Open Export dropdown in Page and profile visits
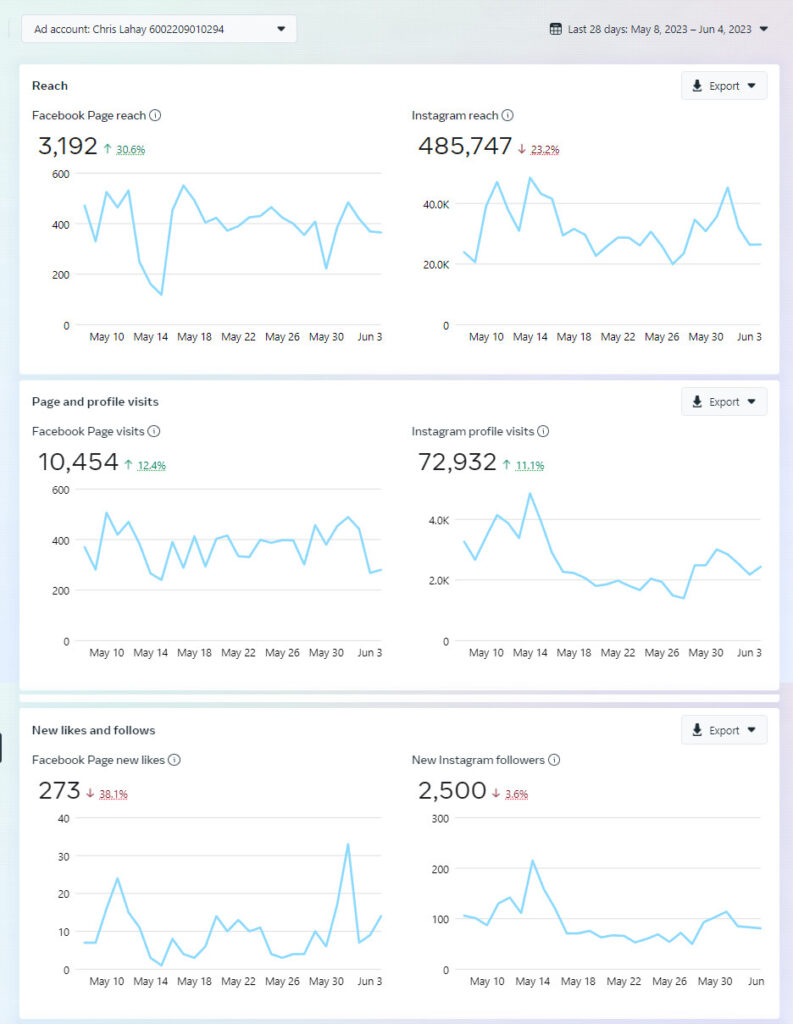The width and height of the screenshot is (793, 1024). tap(724, 402)
